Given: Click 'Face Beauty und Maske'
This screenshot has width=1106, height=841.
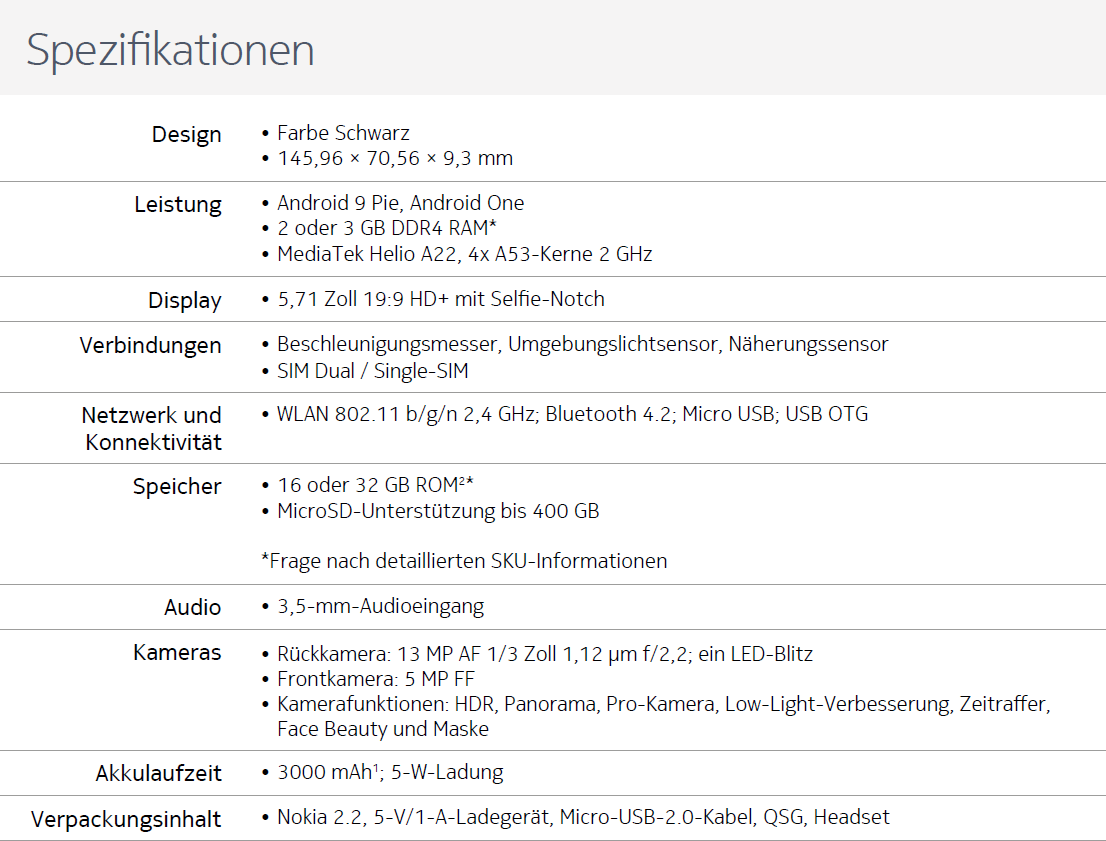Looking at the screenshot, I should [383, 729].
